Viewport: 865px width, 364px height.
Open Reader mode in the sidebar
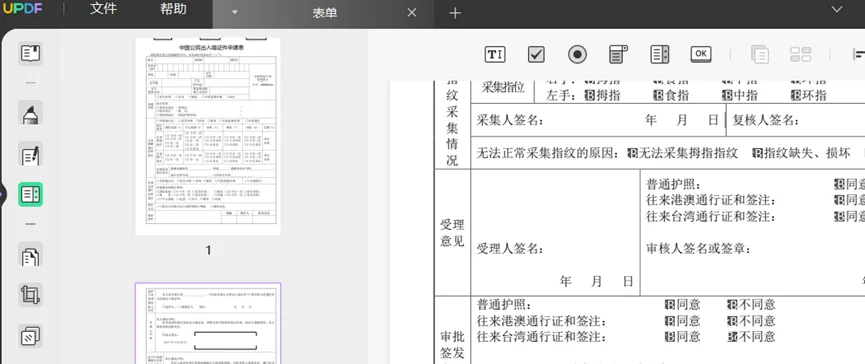point(30,53)
